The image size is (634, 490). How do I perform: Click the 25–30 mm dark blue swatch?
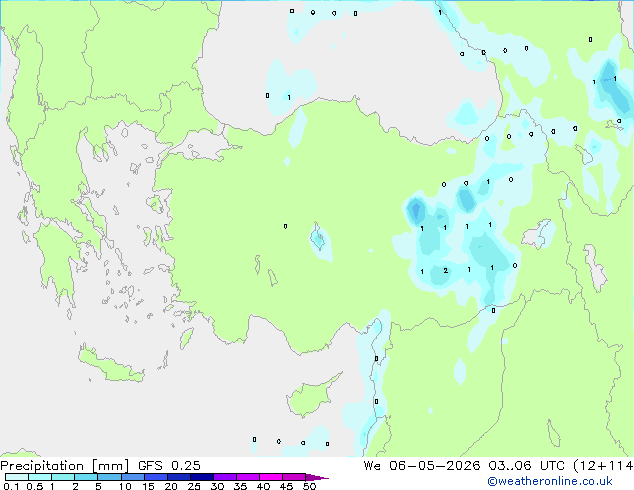point(202,477)
